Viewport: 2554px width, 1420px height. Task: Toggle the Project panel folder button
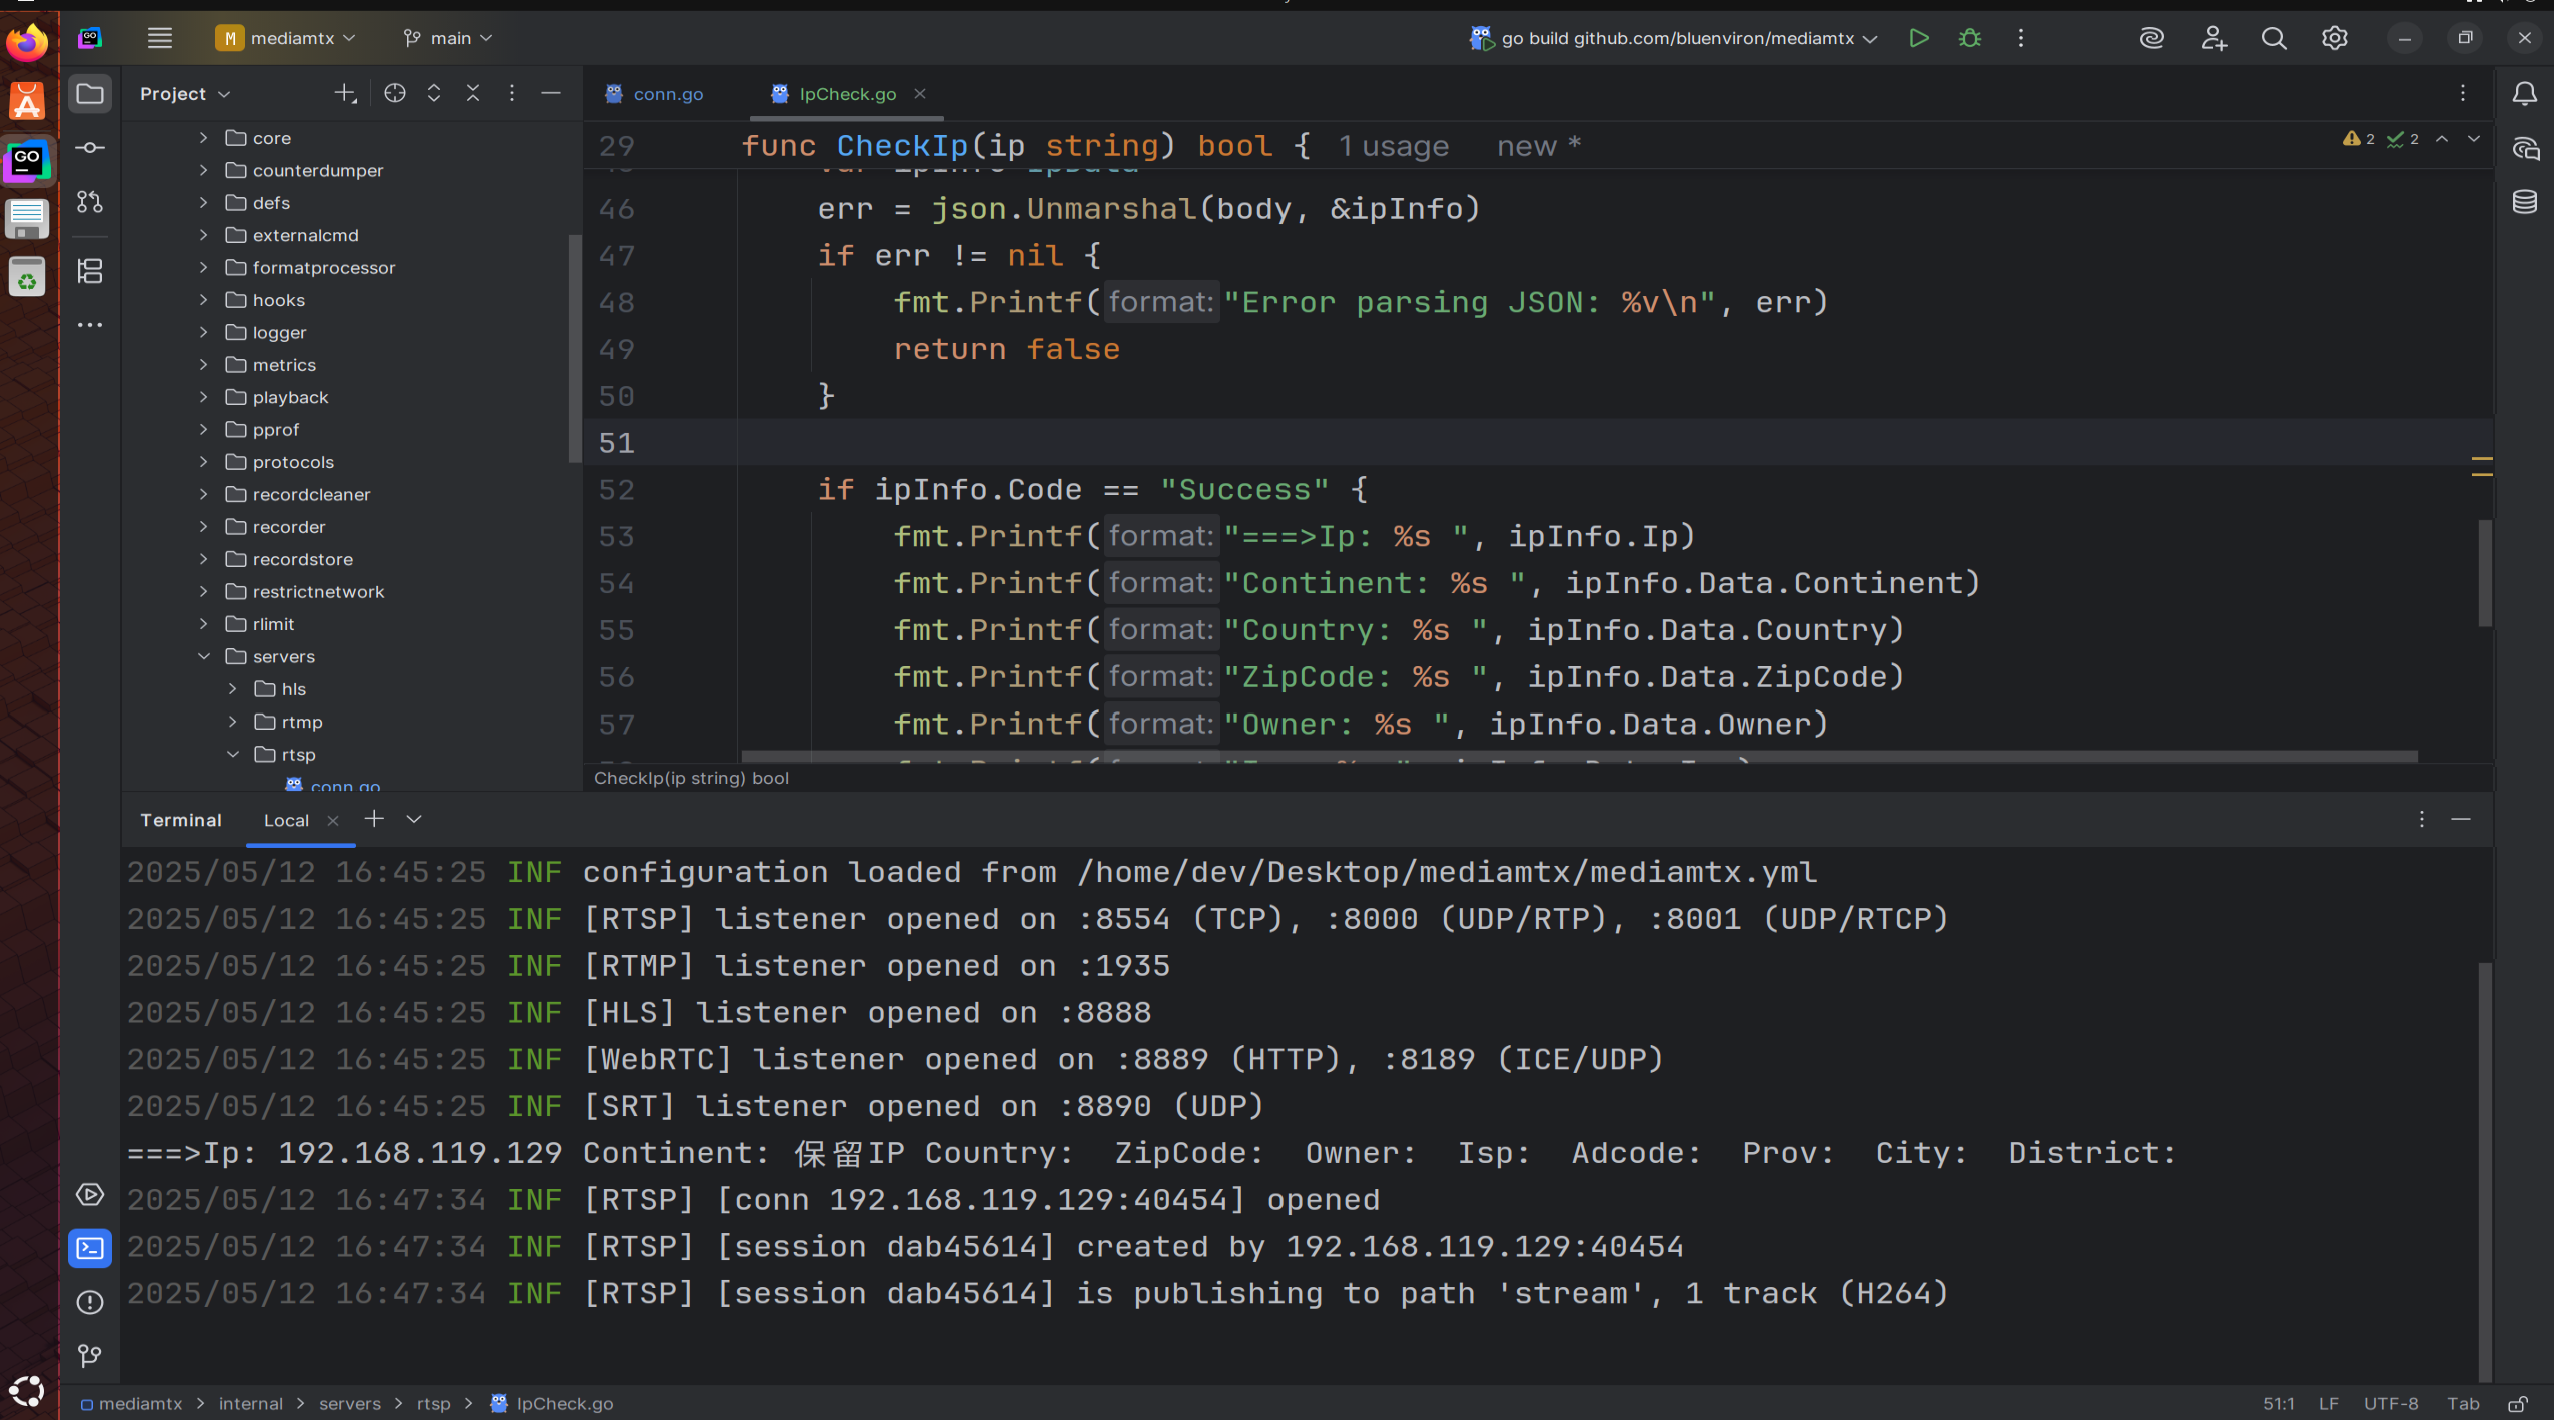90,94
